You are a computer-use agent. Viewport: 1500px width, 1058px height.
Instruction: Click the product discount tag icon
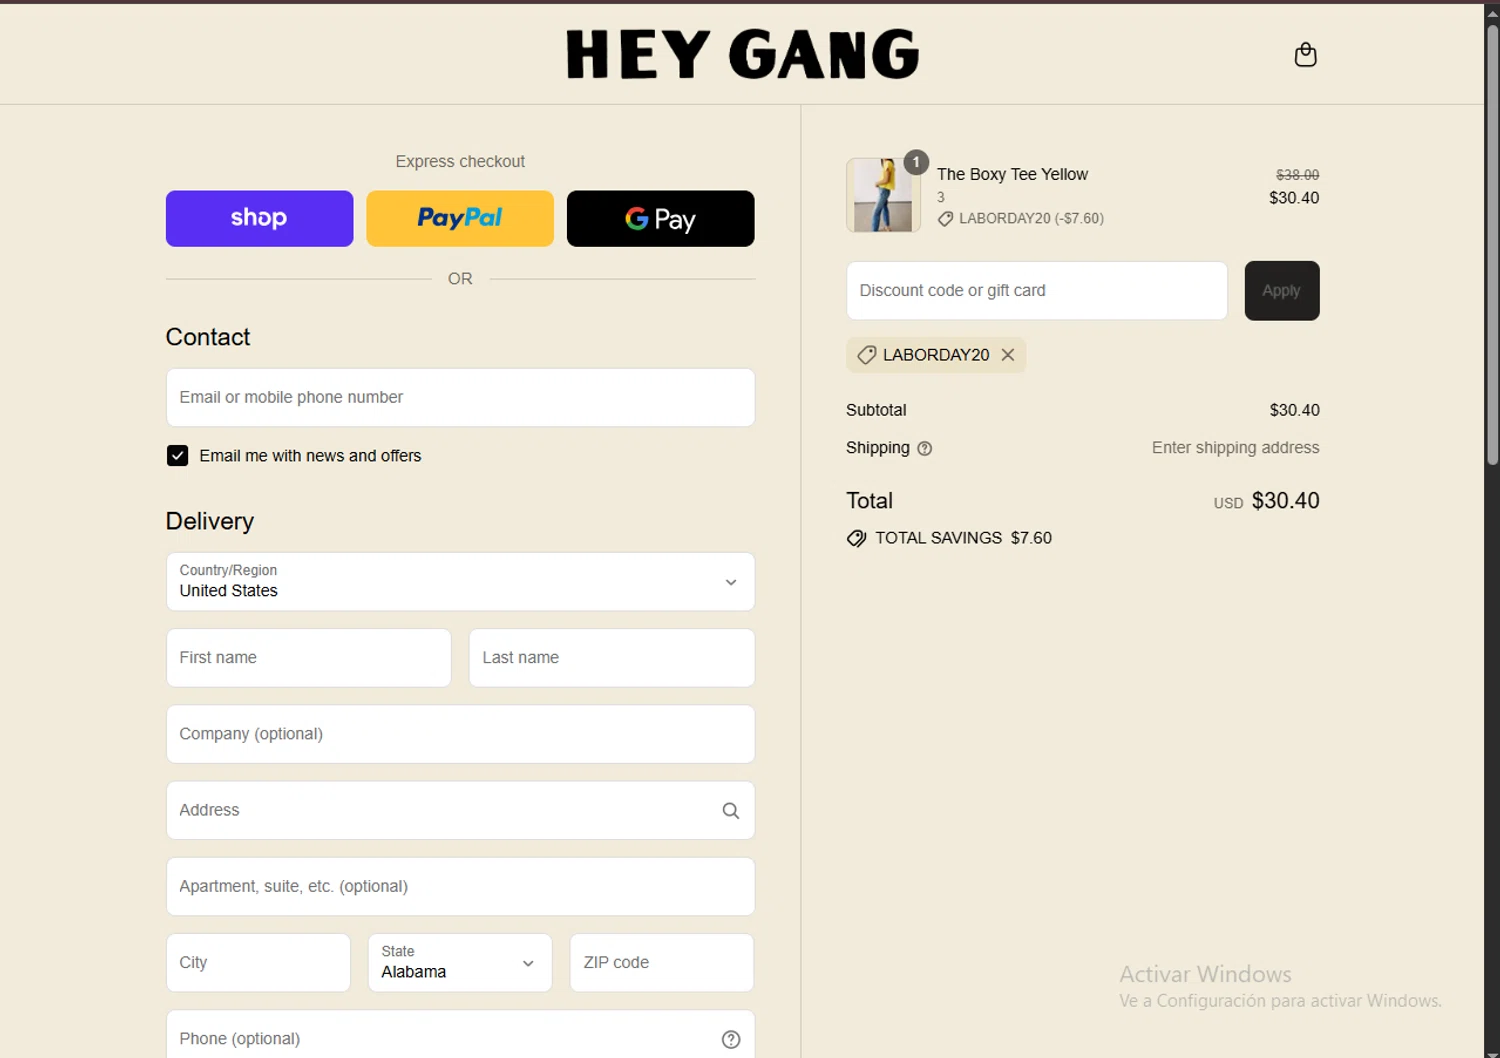tap(945, 219)
